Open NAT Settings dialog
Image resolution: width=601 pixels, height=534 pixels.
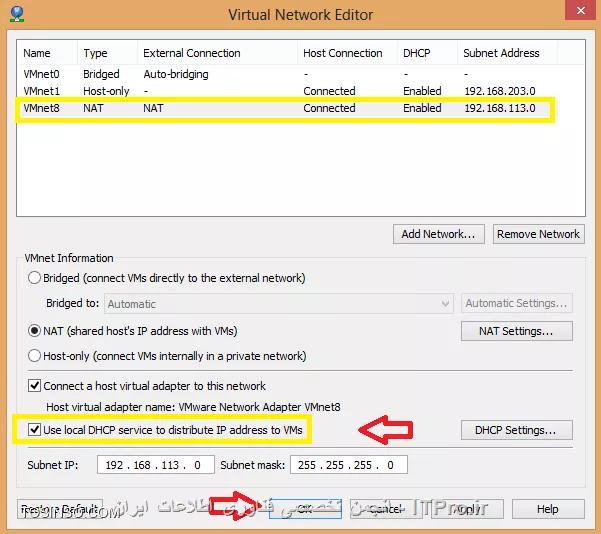(x=517, y=331)
